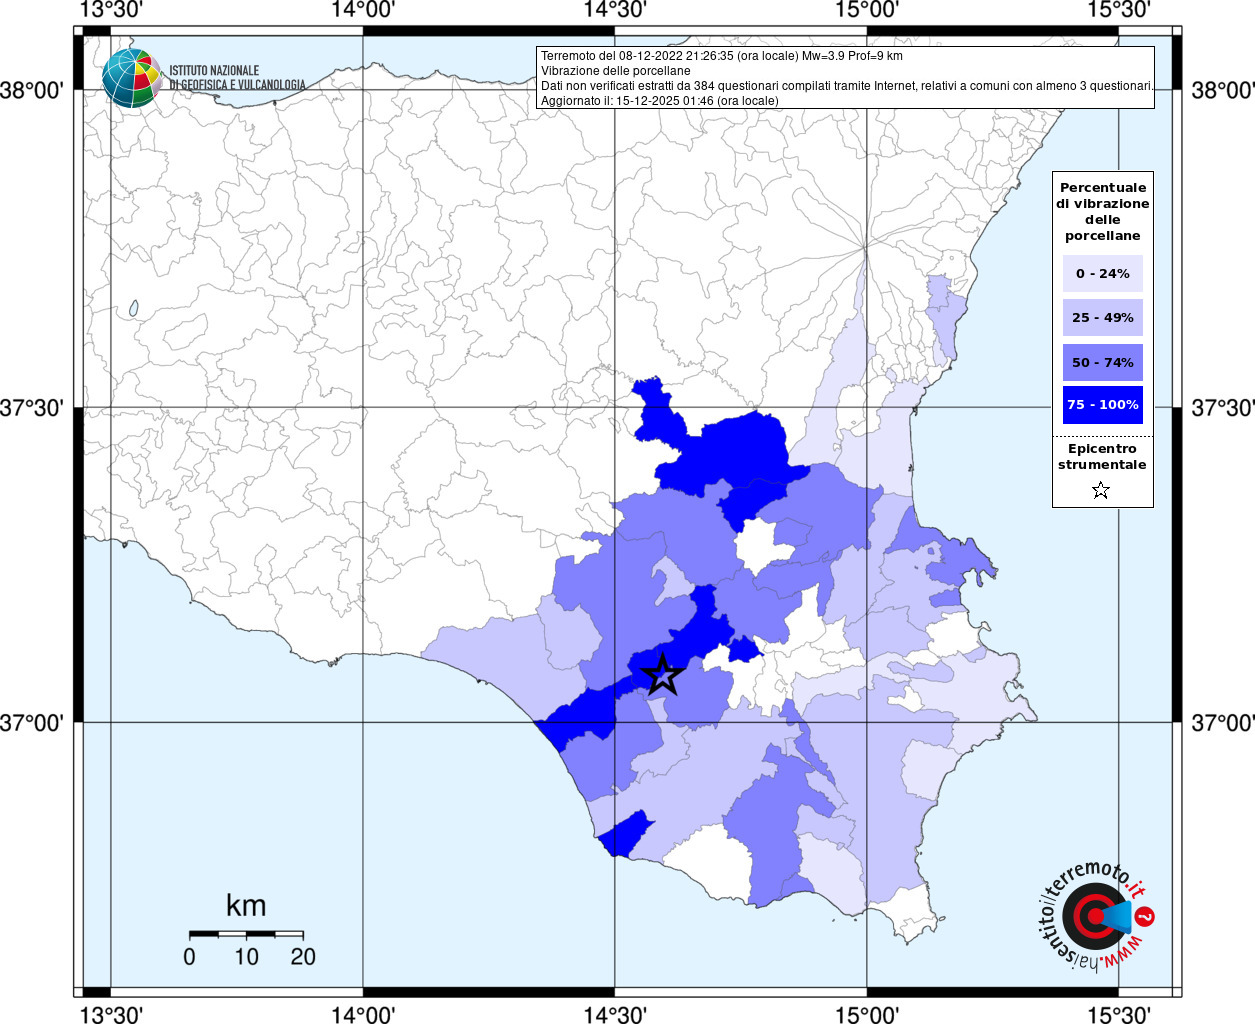Click the earthquake title line with Mw=3.9
Viewport: 1255px width, 1024px height.
click(721, 56)
